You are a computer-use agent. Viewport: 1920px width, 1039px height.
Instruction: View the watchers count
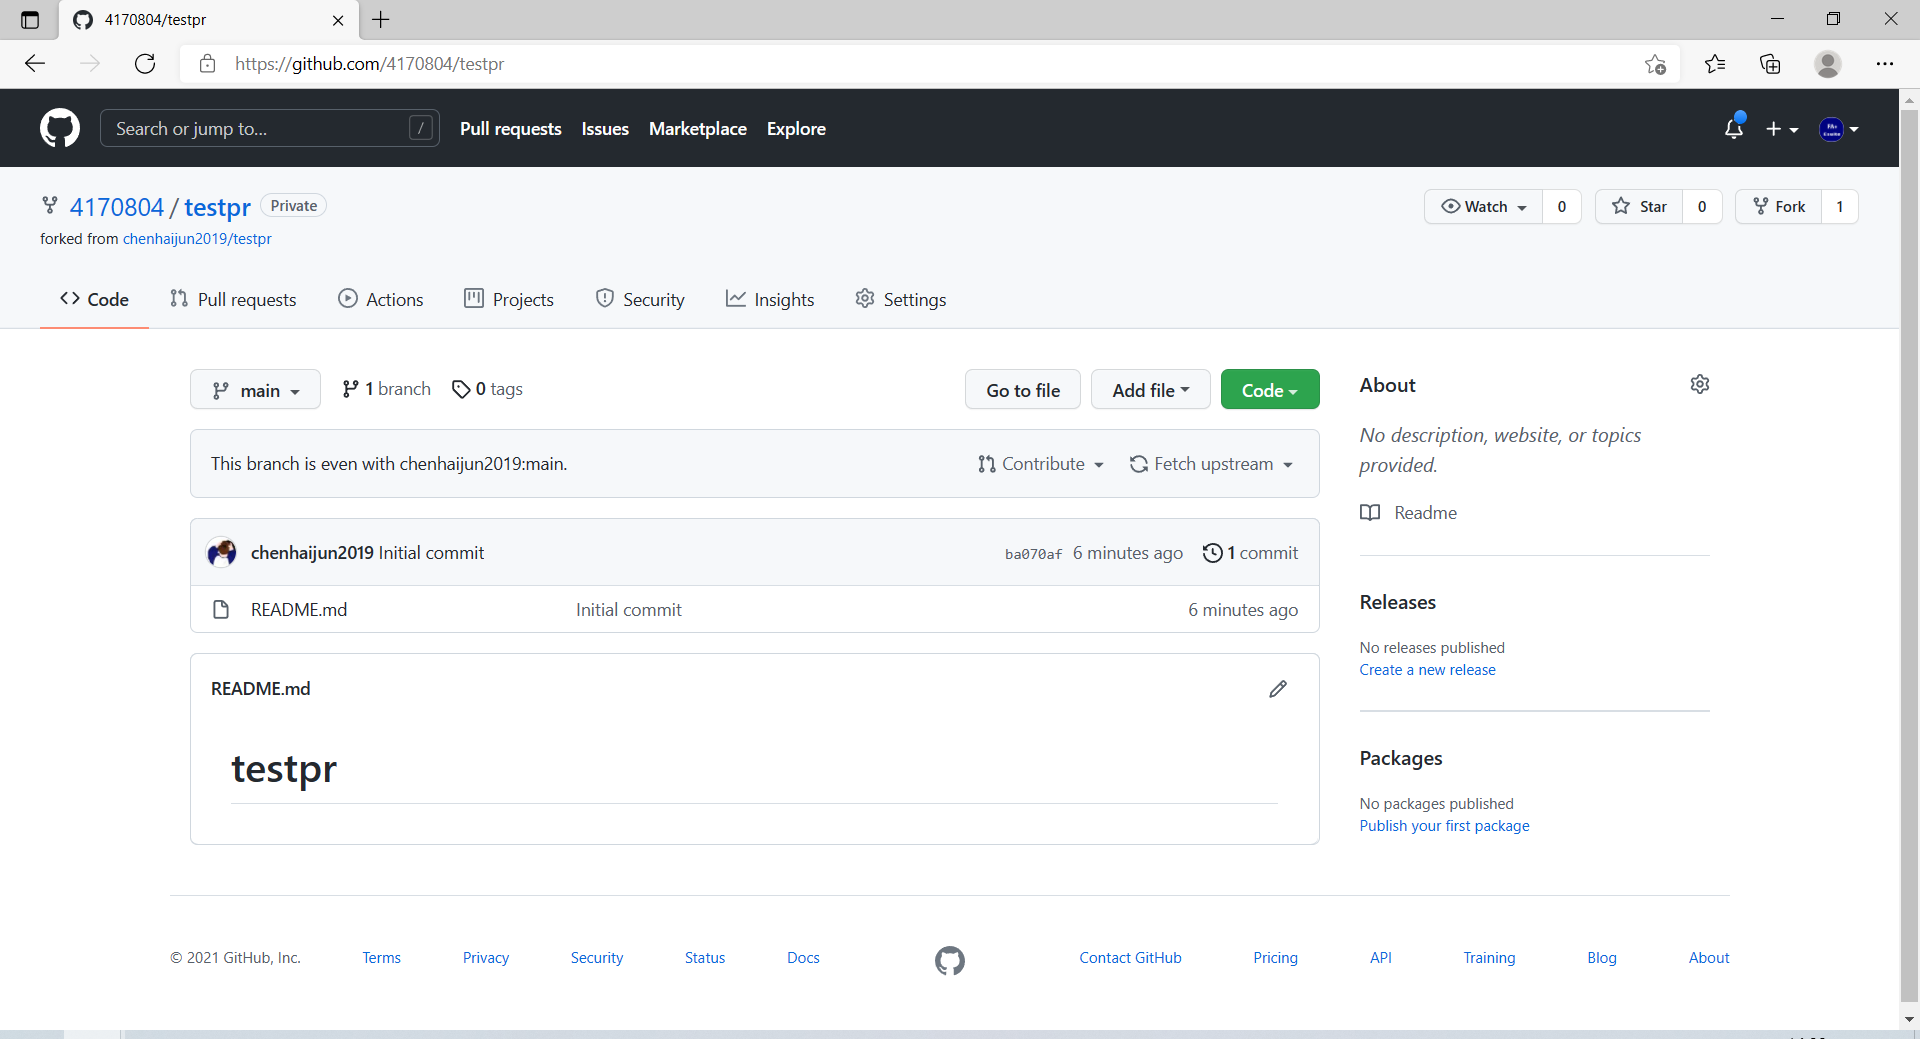(1562, 207)
